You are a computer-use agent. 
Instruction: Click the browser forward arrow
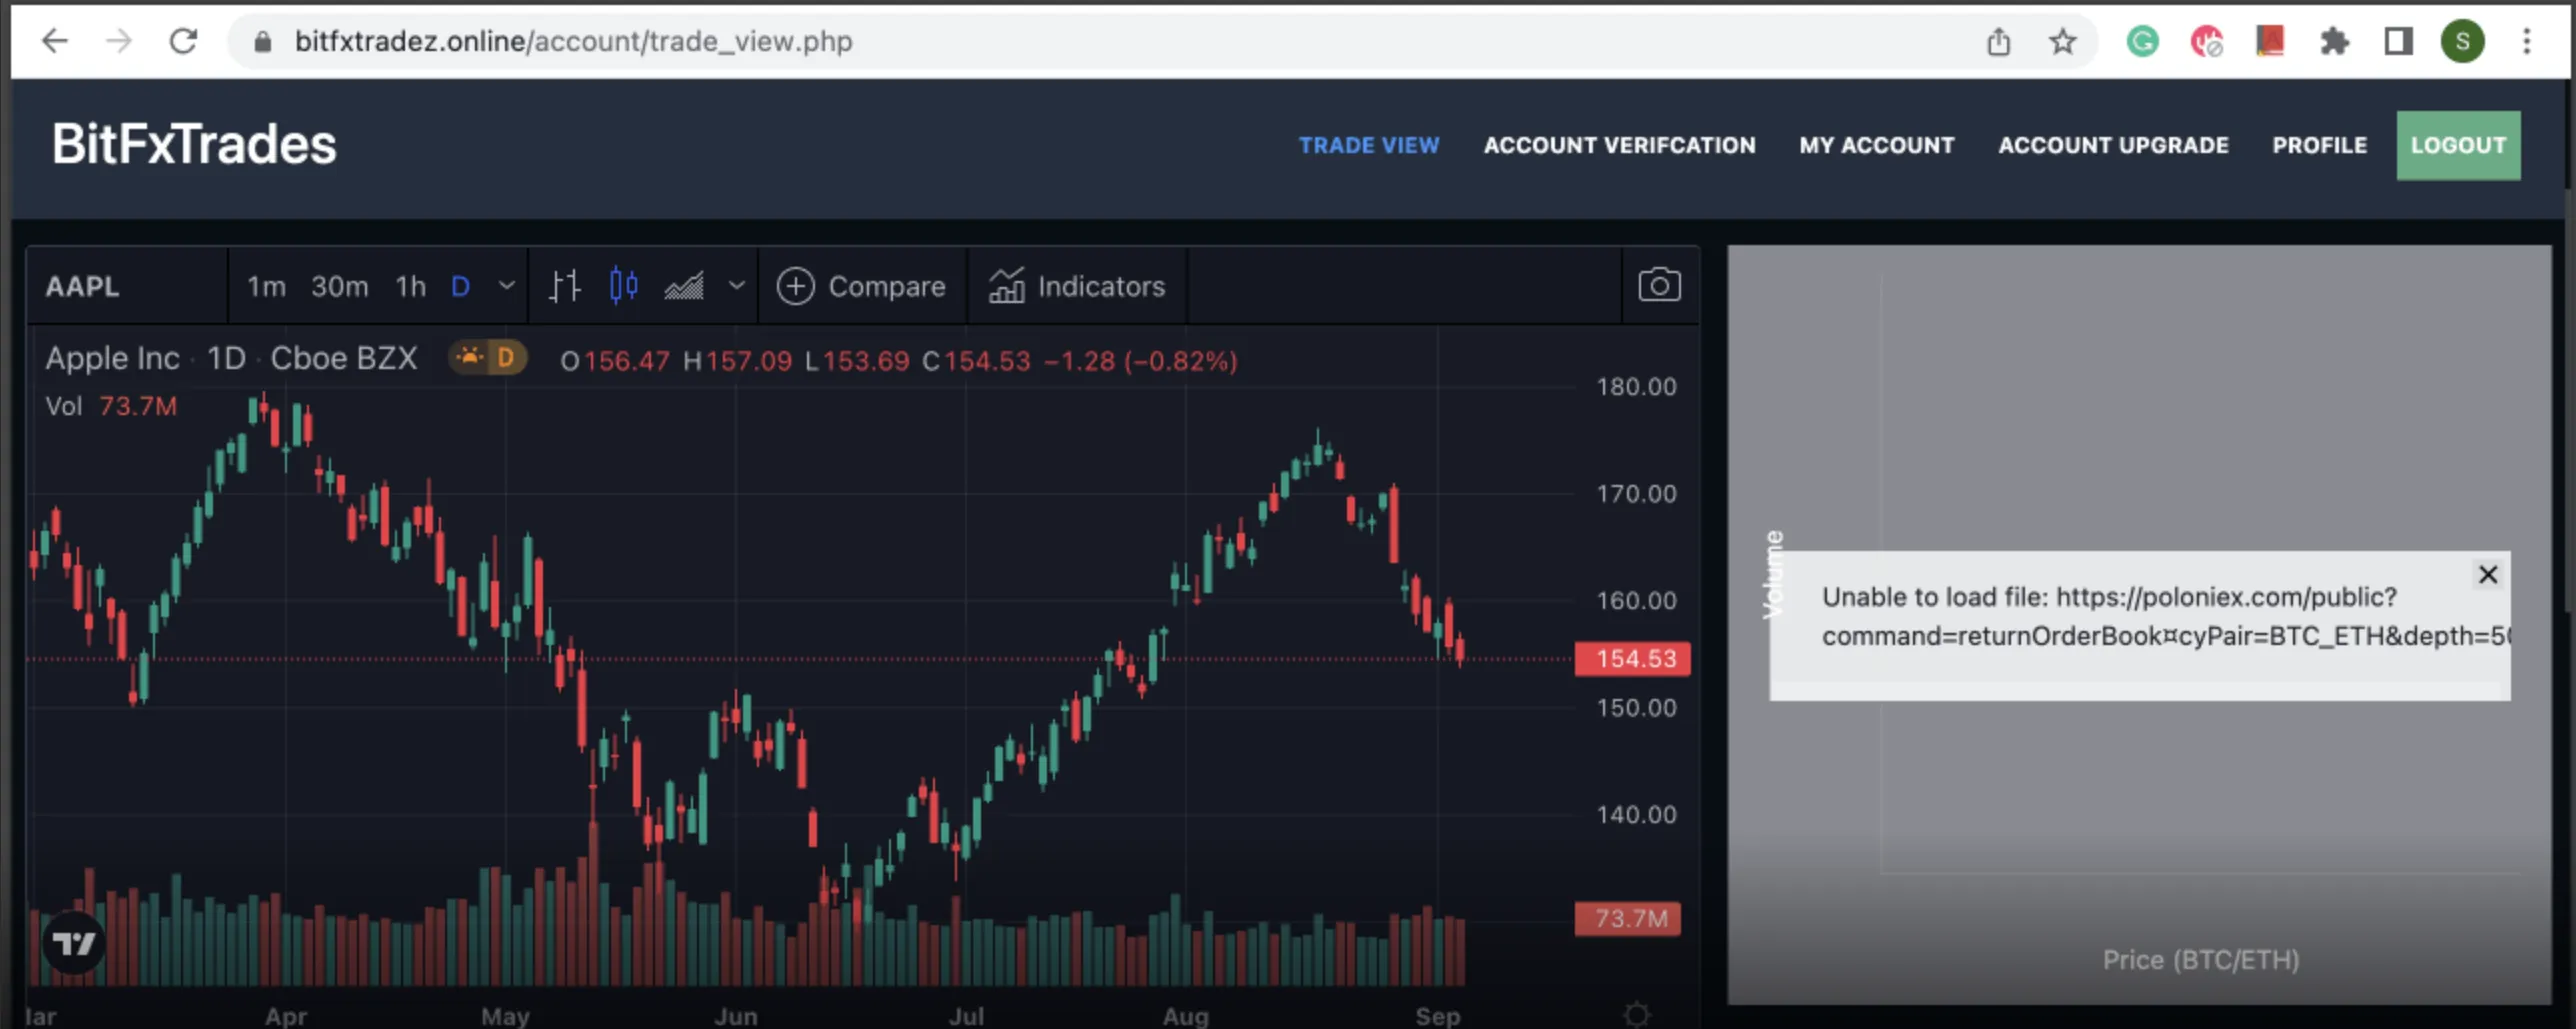(119, 41)
